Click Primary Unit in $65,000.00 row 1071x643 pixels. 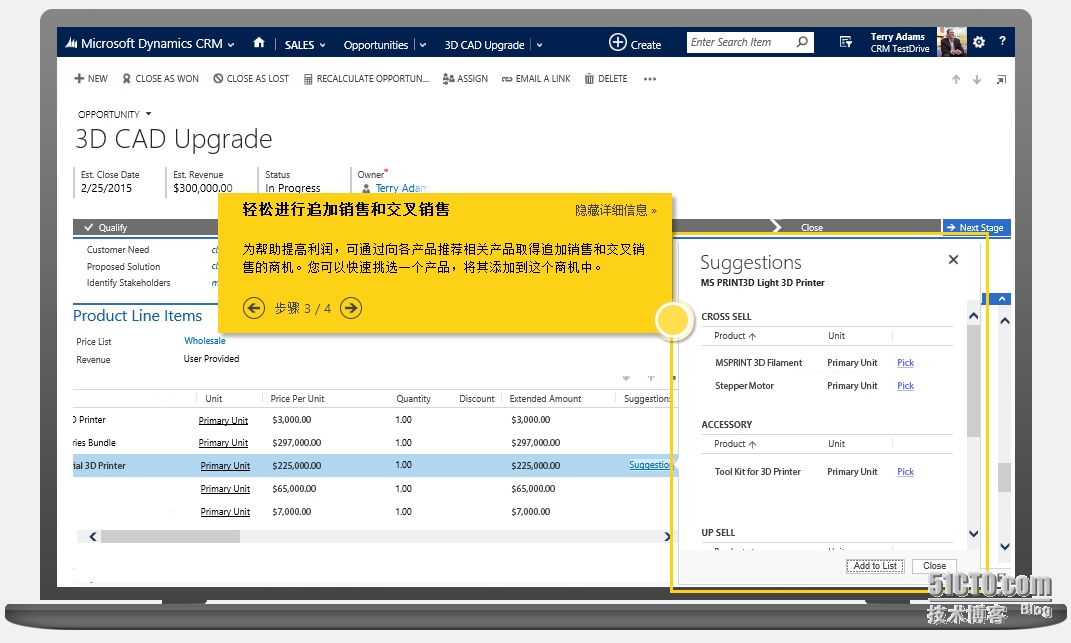click(x=225, y=489)
